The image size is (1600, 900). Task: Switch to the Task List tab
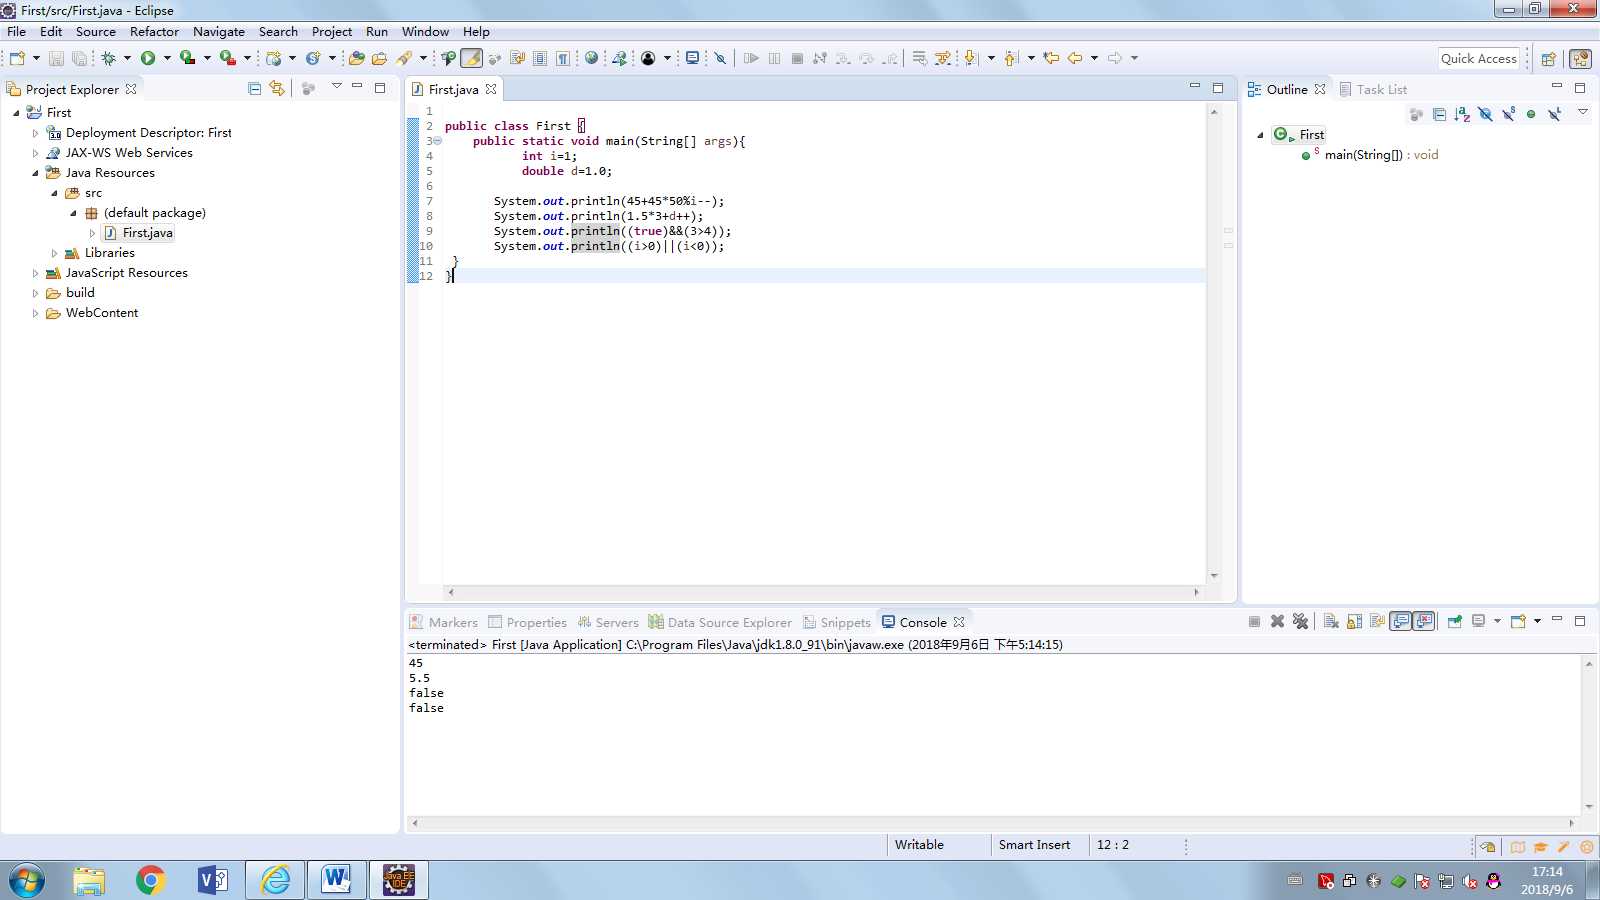pyautogui.click(x=1373, y=89)
